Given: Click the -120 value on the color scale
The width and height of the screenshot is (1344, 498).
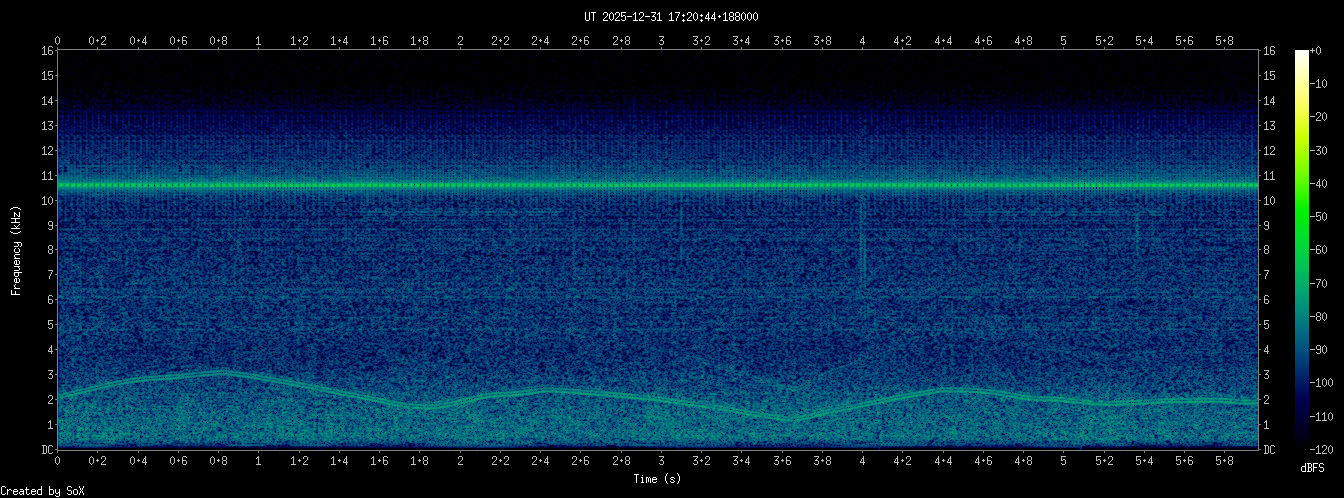Looking at the screenshot, I should pos(1329,448).
